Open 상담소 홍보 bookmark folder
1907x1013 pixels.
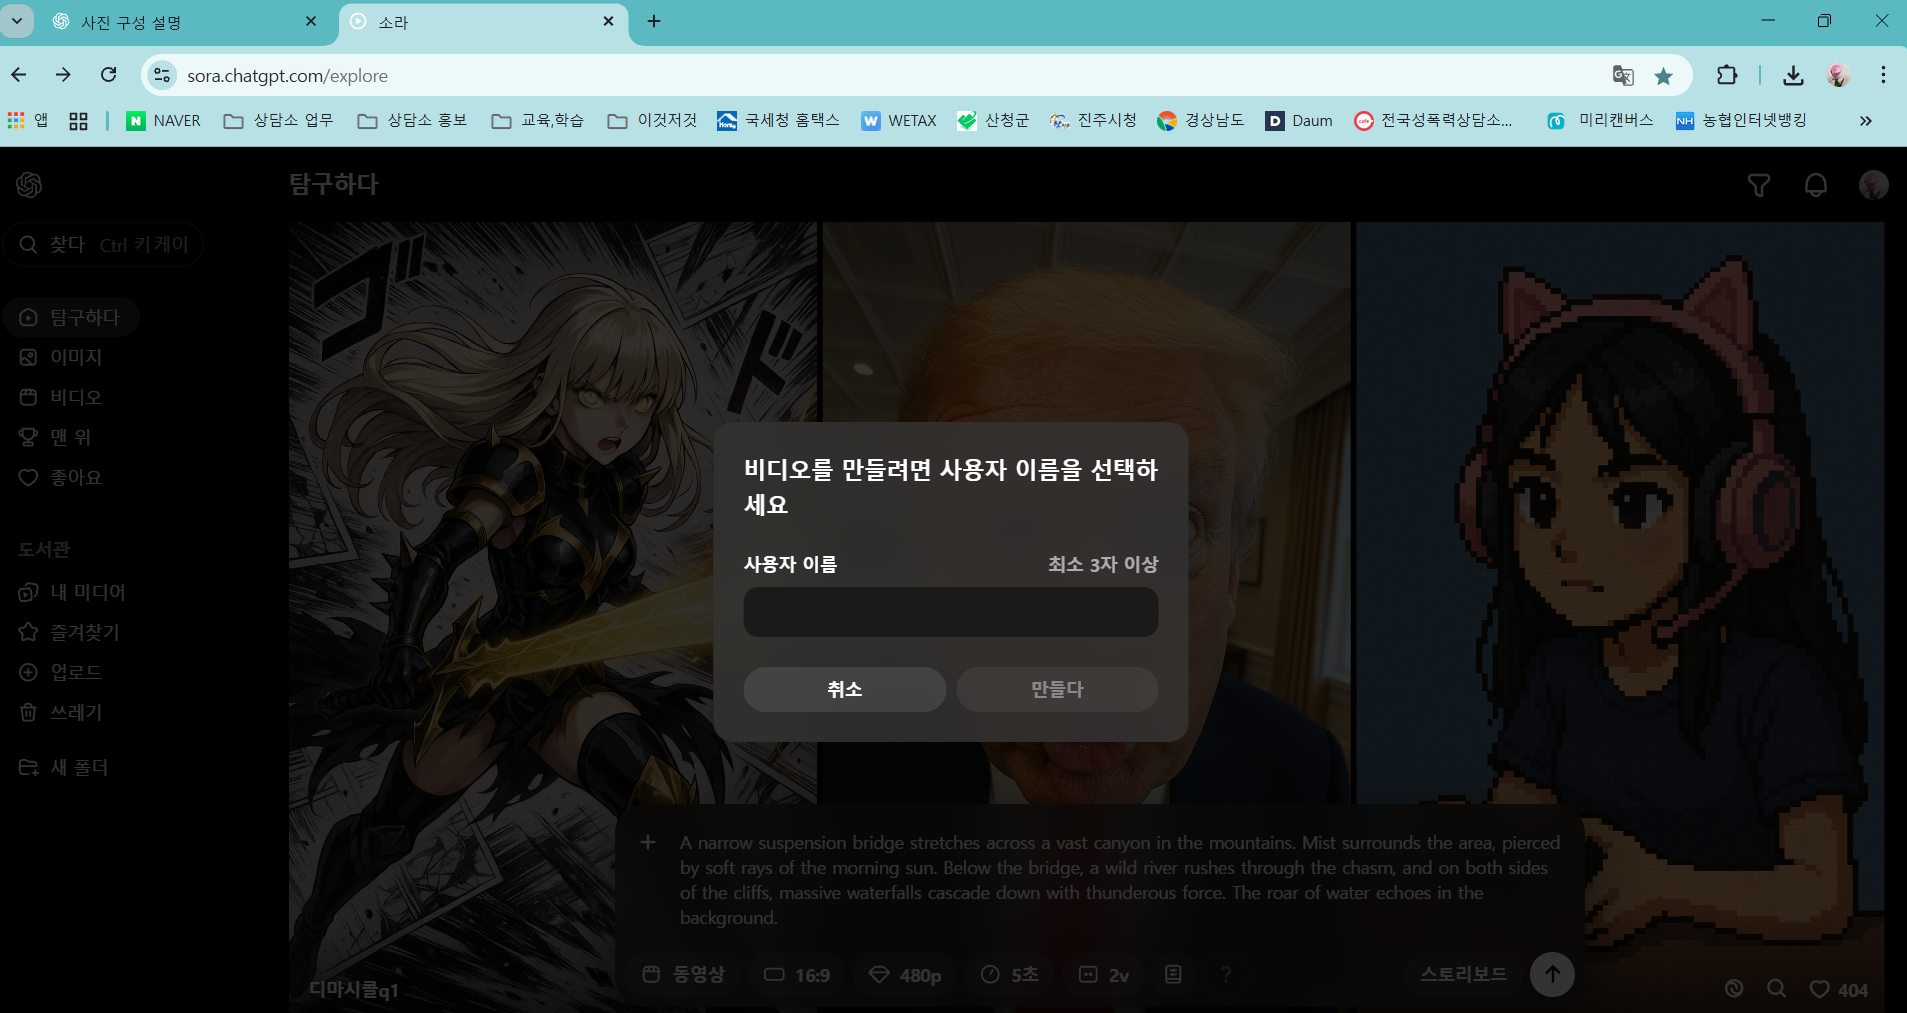click(413, 121)
